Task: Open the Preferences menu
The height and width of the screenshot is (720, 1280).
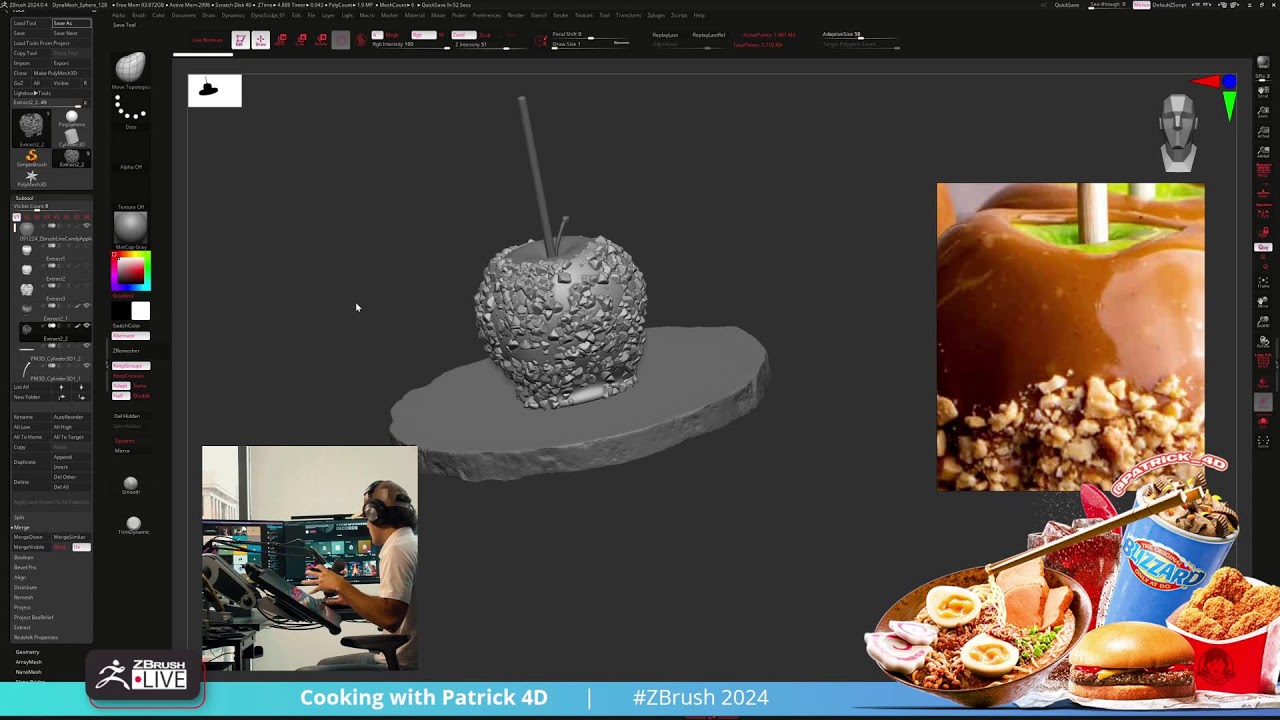Action: pos(487,15)
